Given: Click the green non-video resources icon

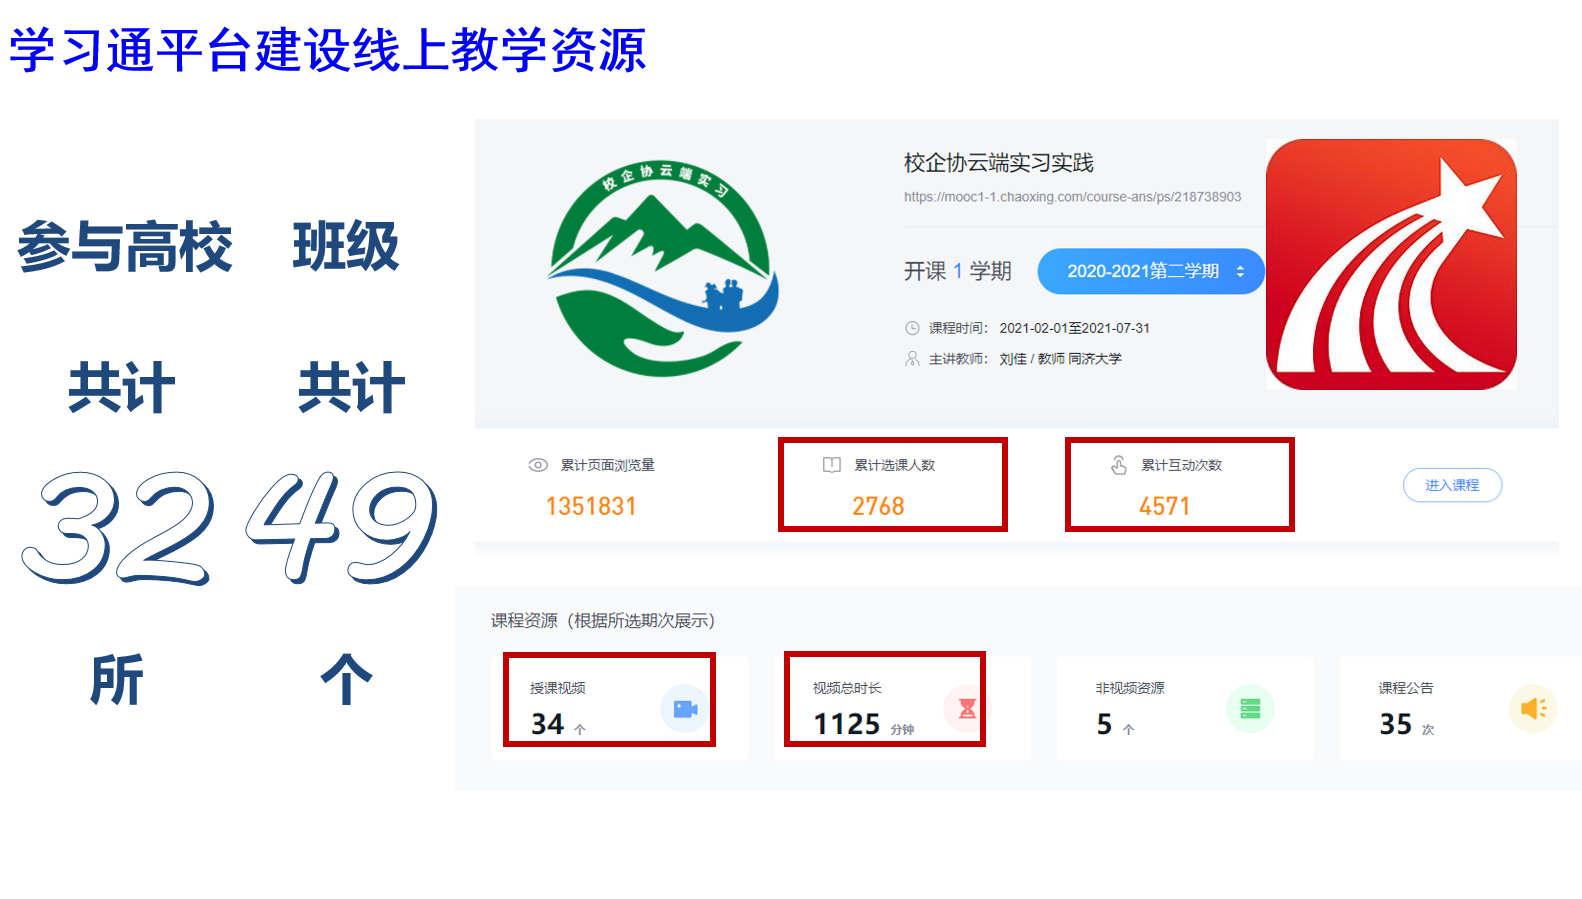Looking at the screenshot, I should [x=1250, y=709].
